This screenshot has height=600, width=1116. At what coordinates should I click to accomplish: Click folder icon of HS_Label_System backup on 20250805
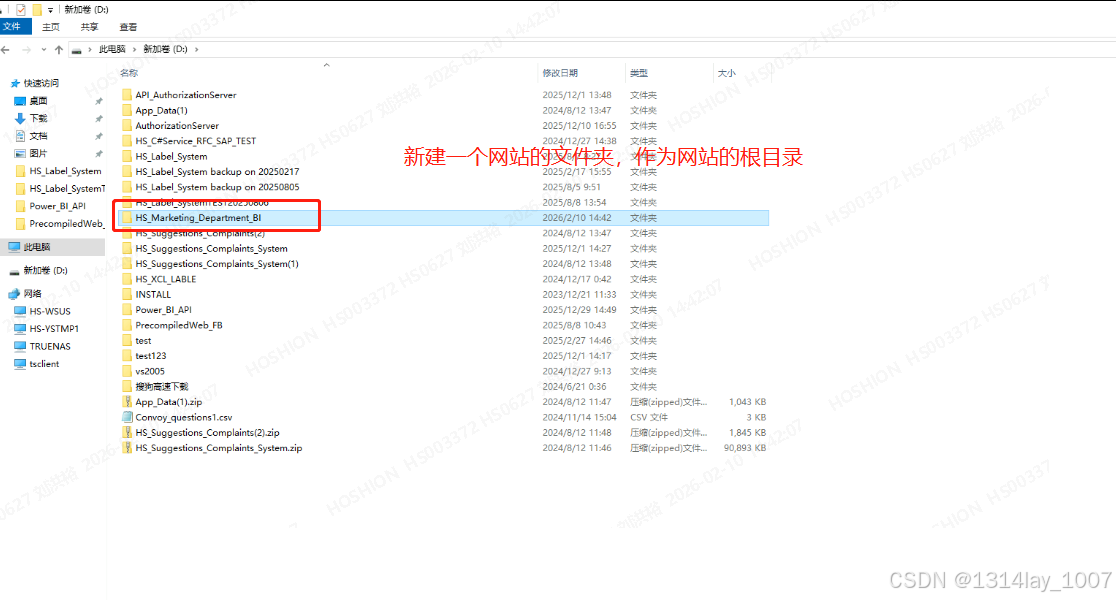pos(127,187)
